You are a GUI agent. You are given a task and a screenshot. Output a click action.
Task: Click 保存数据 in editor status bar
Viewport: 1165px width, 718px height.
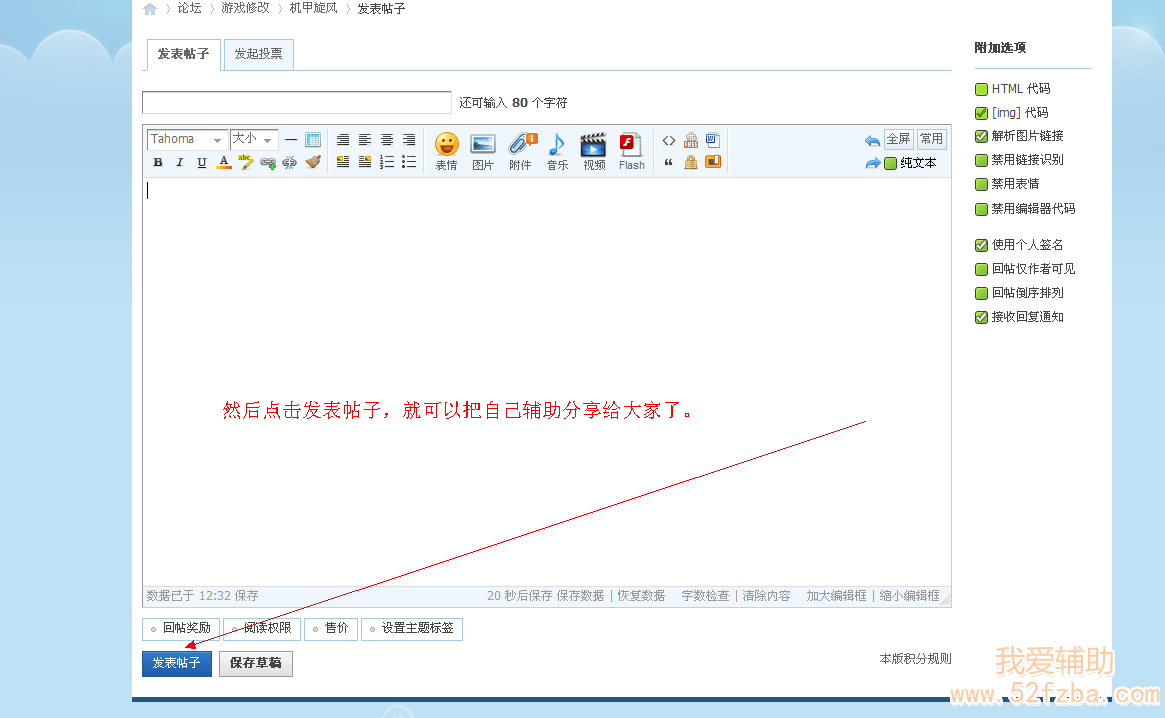point(580,596)
